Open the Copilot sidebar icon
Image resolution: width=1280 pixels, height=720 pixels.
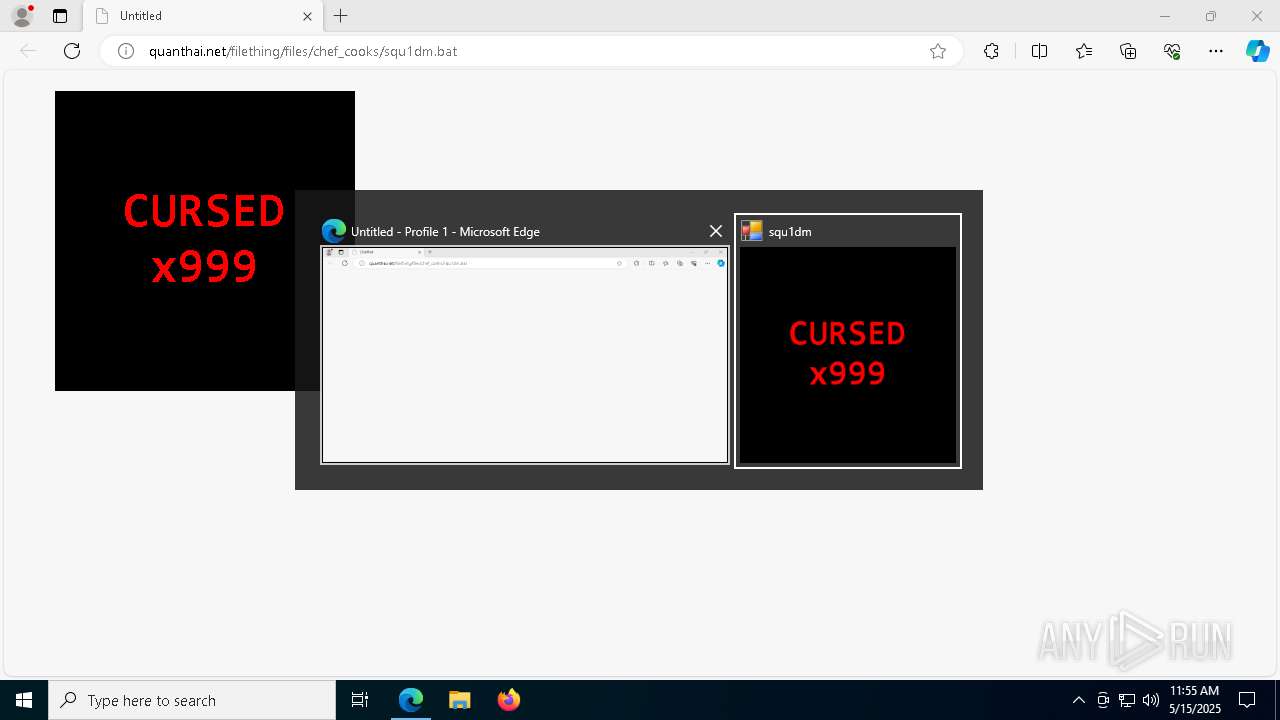pos(1257,51)
